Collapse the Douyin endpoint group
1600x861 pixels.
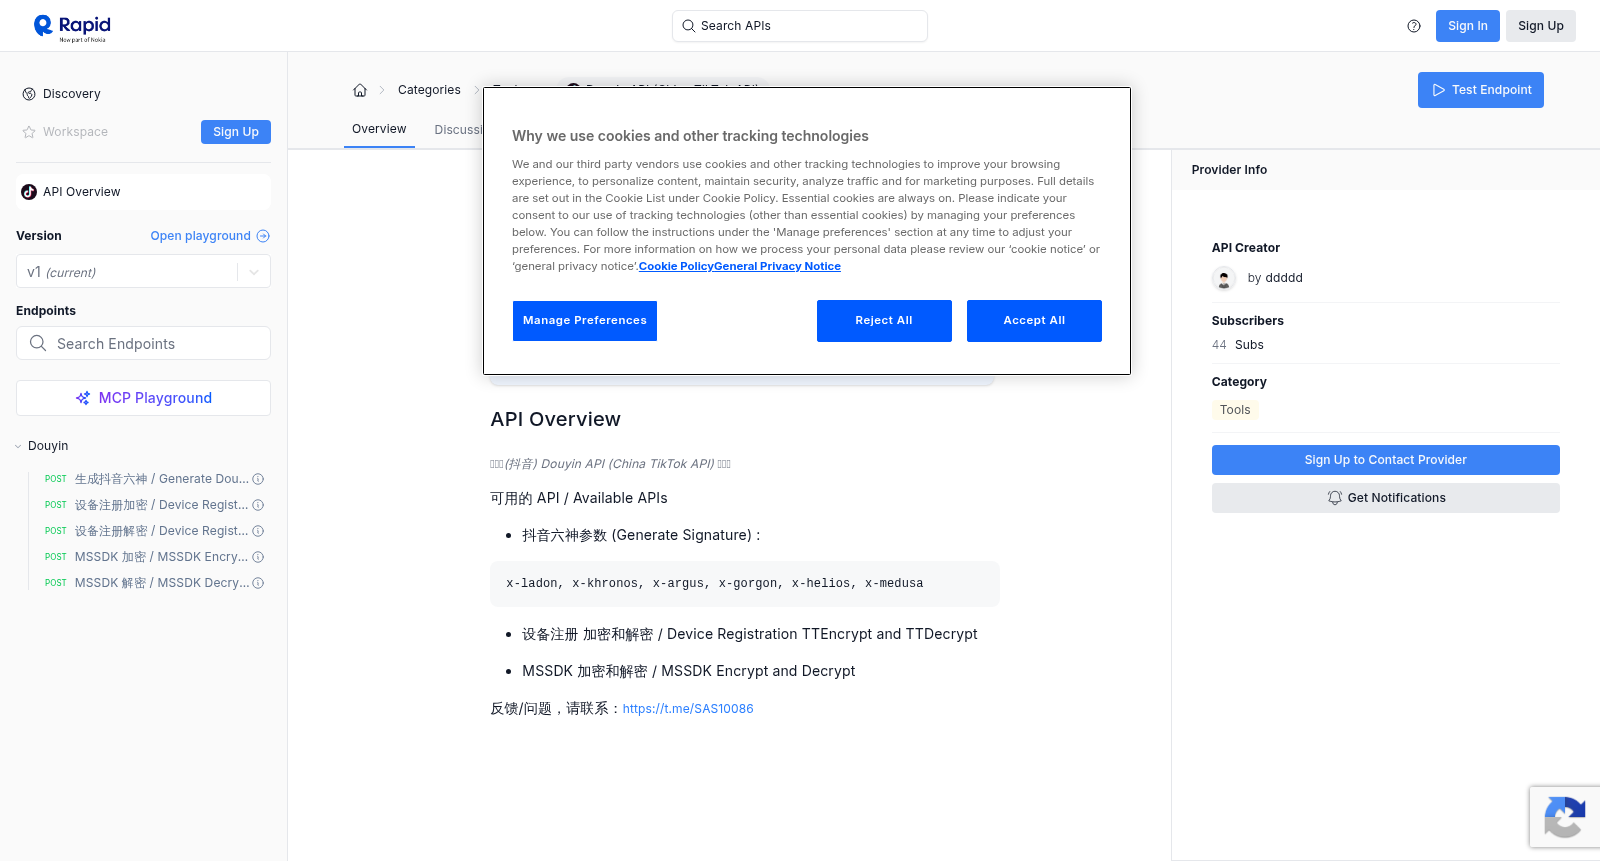pyautogui.click(x=18, y=446)
